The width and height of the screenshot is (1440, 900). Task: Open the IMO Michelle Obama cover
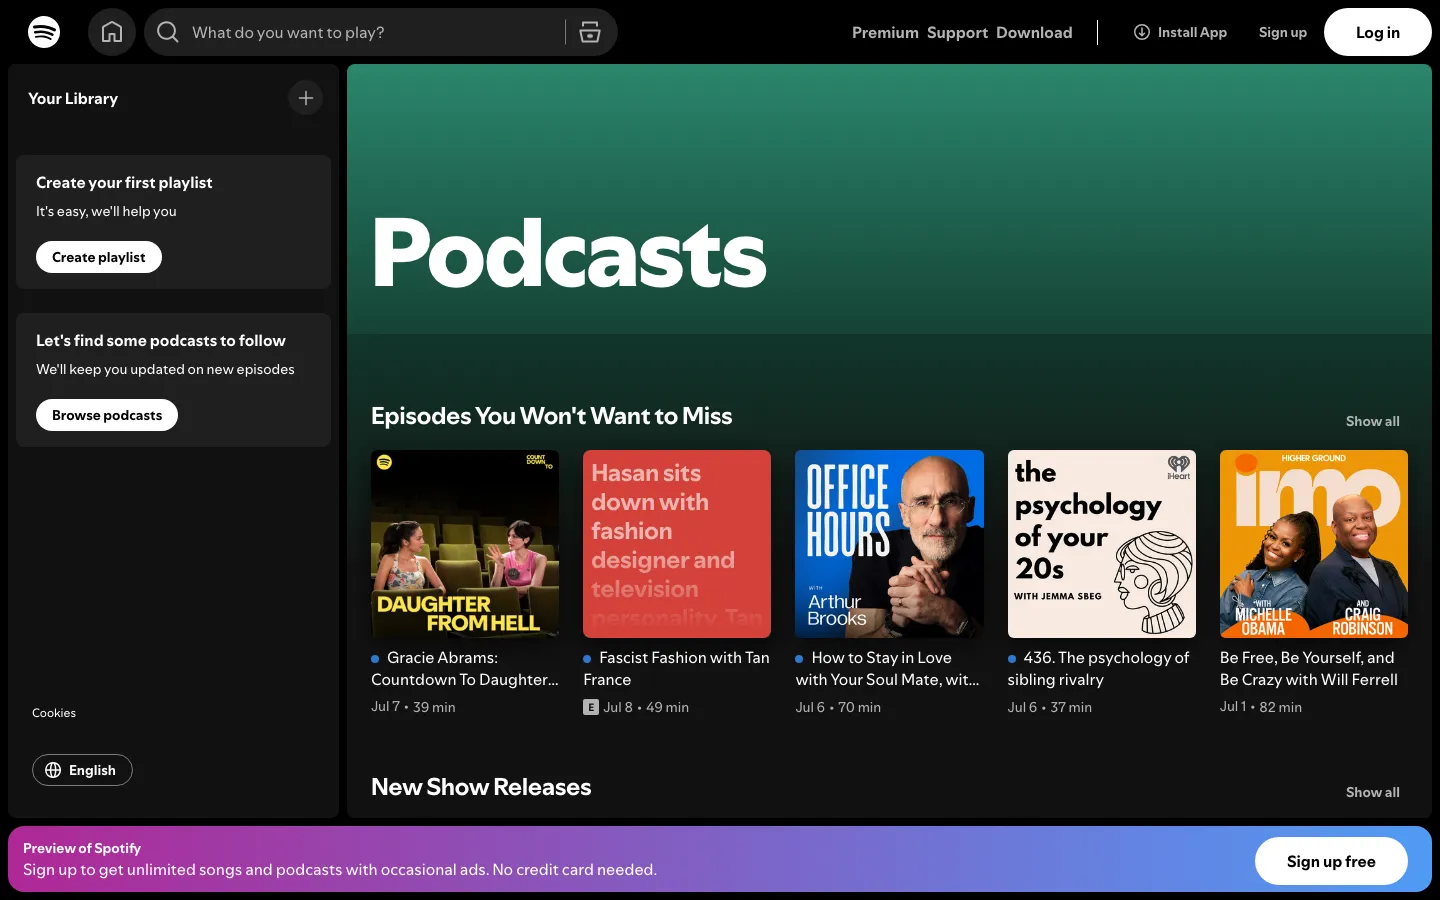1314,544
